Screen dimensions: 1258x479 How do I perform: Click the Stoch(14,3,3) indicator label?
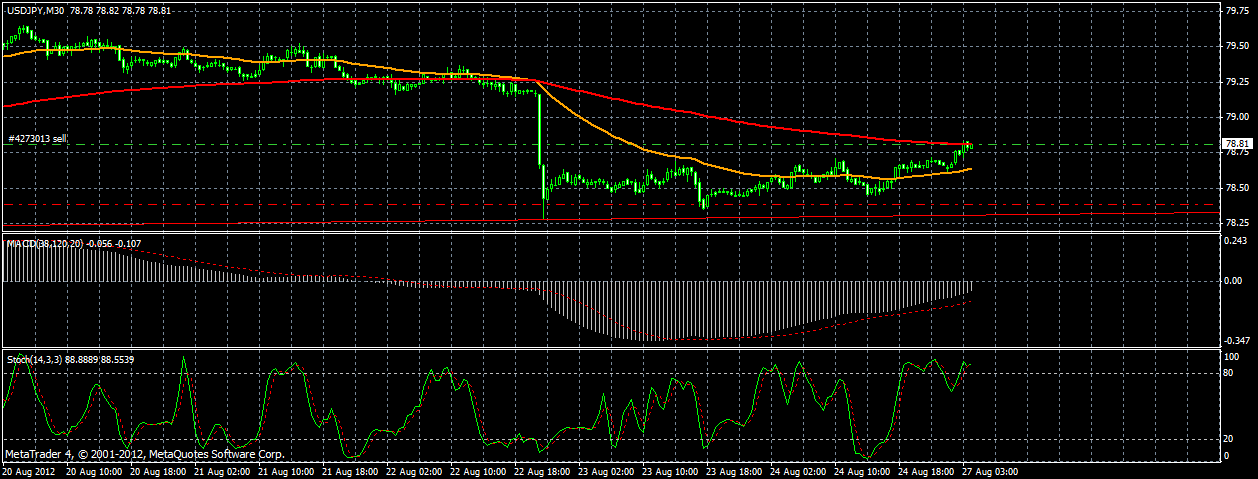(x=35, y=358)
